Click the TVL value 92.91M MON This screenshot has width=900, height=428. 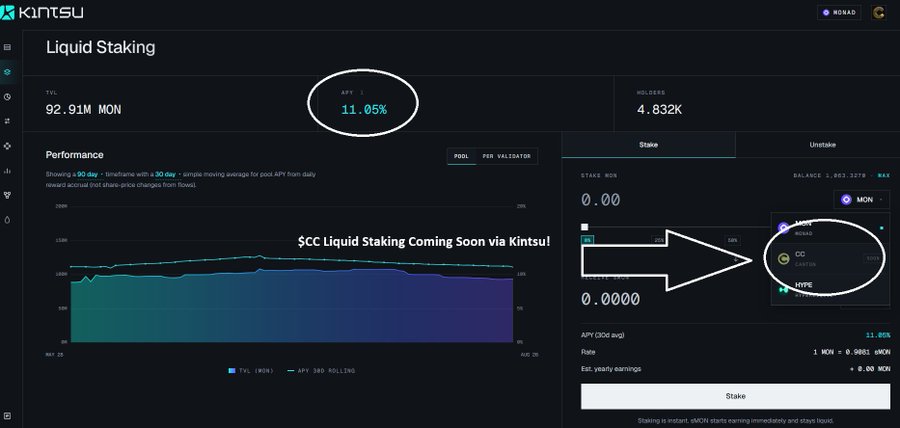coord(83,110)
